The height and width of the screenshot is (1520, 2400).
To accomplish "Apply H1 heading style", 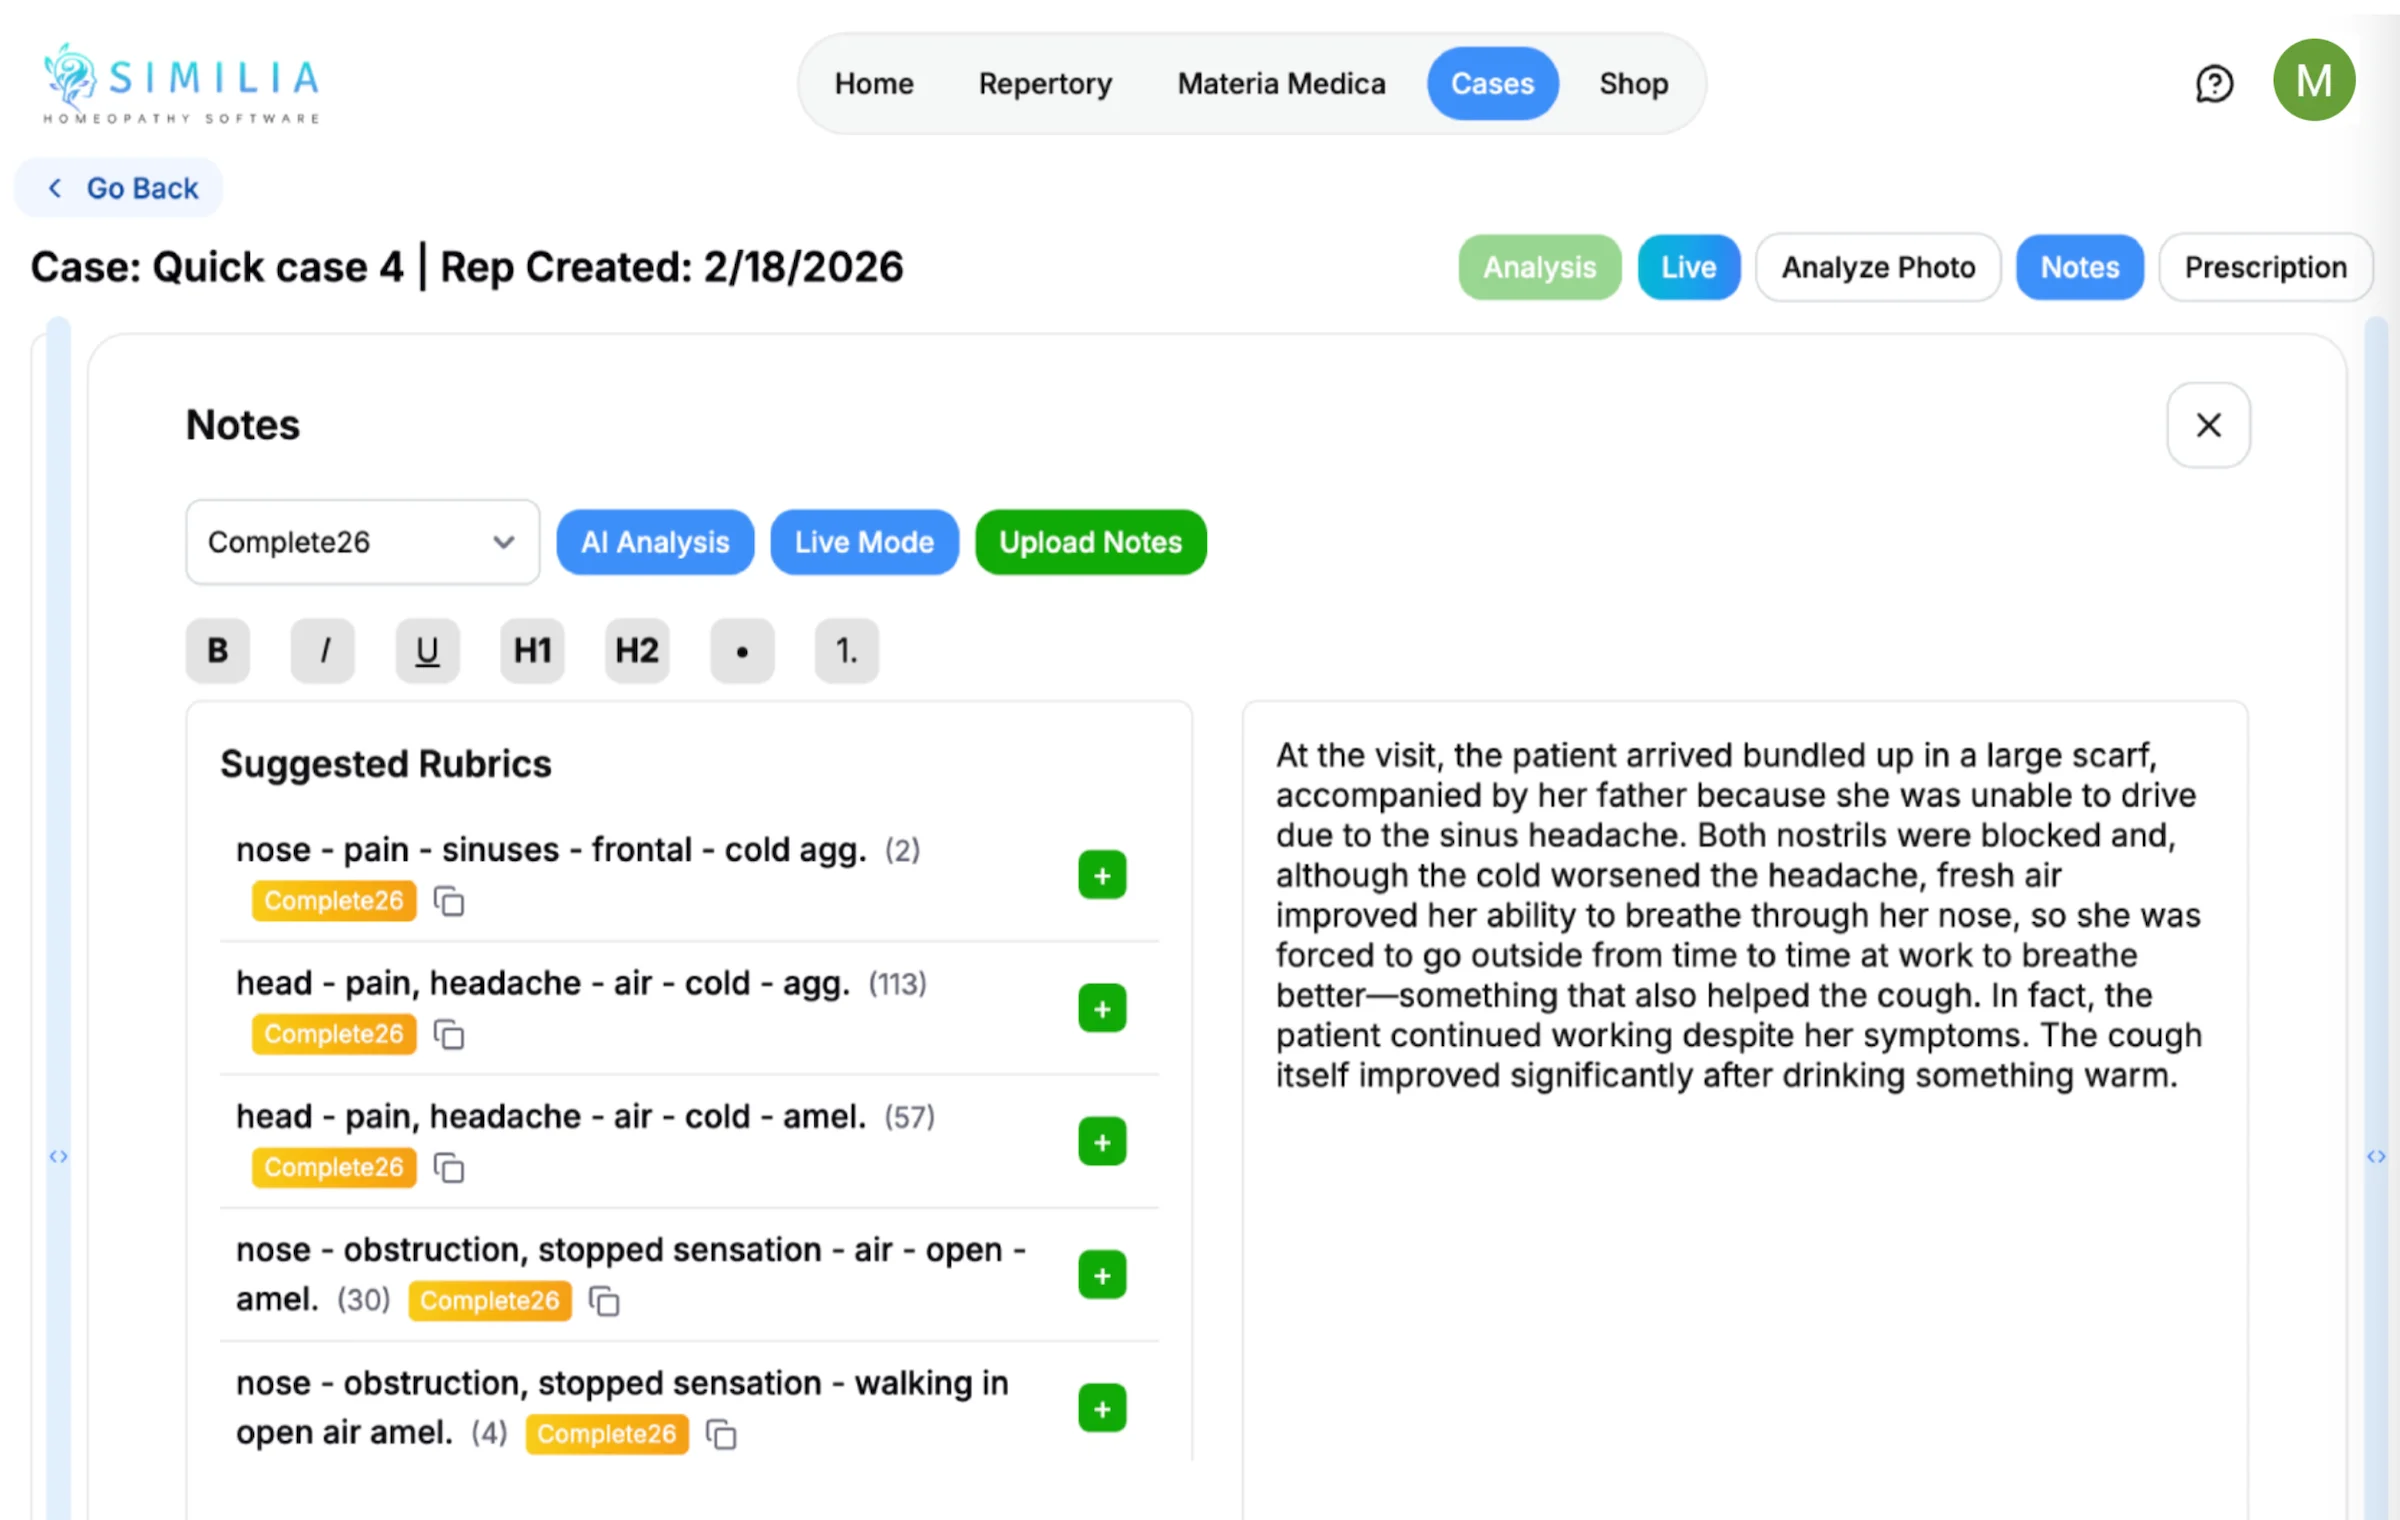I will pos(531,650).
